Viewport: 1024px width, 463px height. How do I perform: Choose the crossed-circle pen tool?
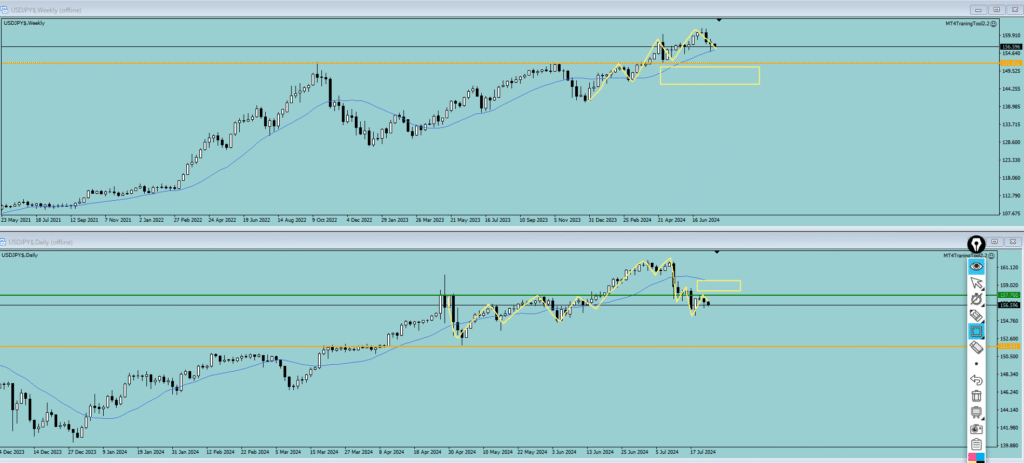[977, 299]
